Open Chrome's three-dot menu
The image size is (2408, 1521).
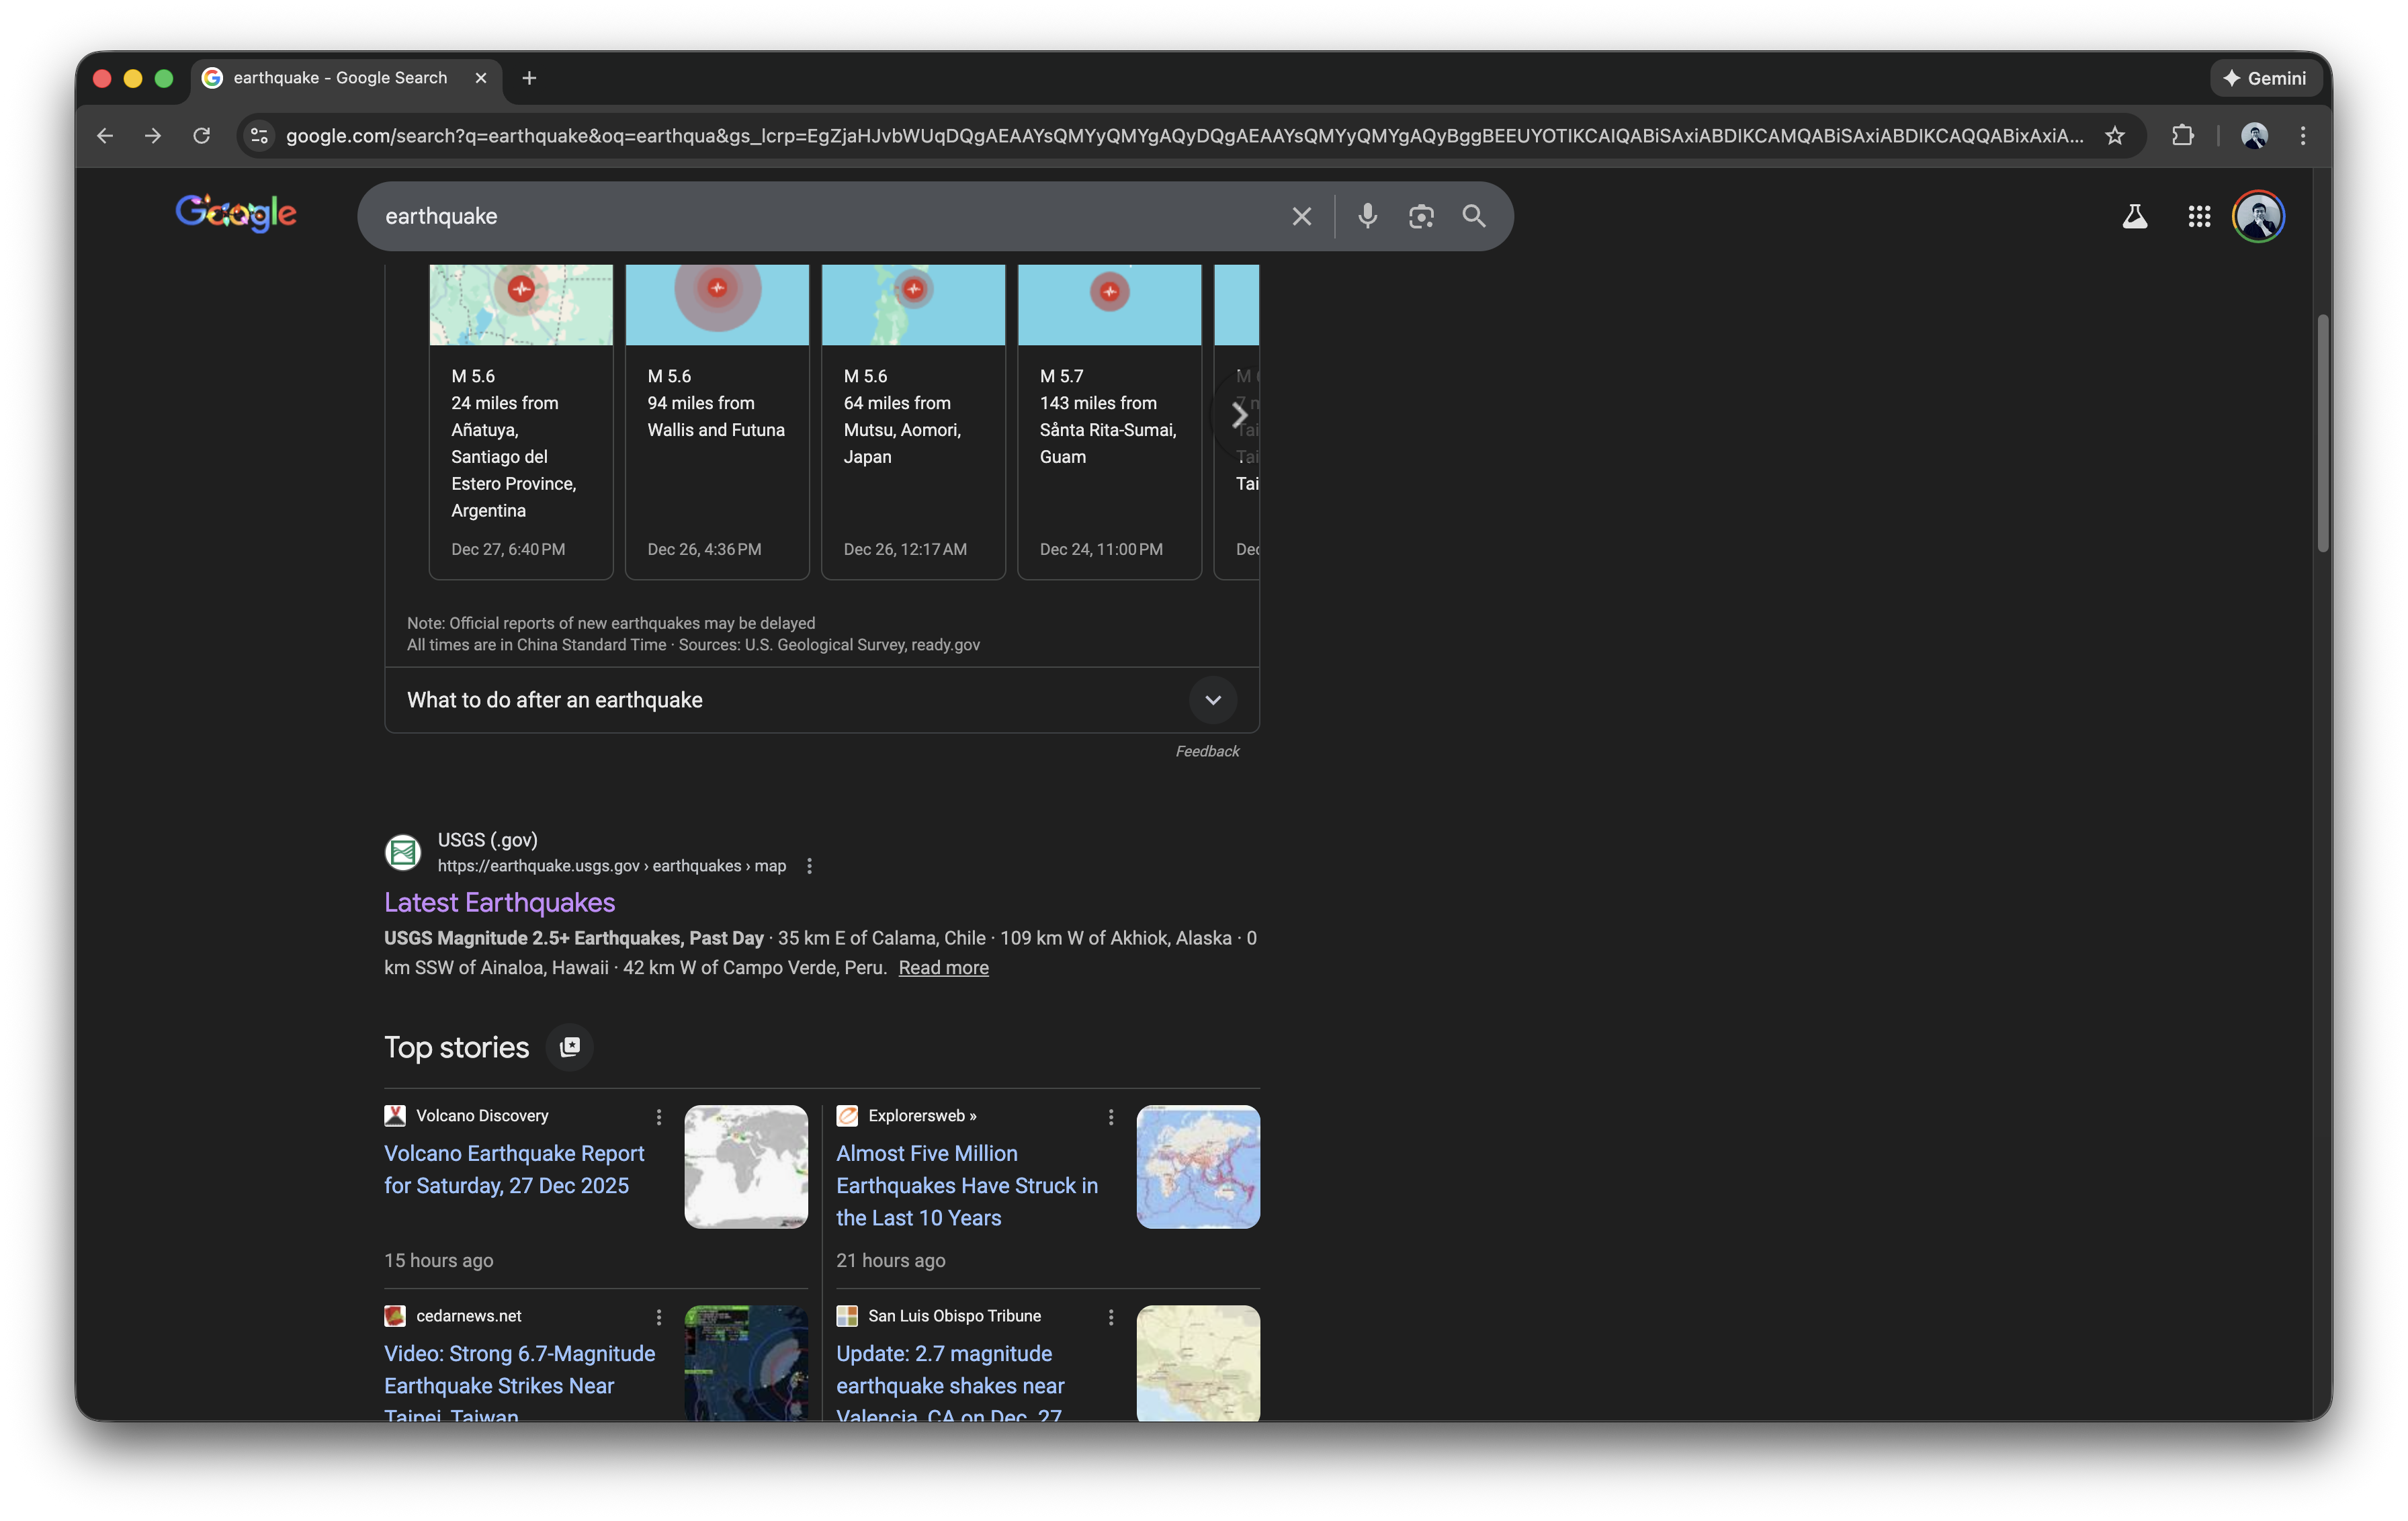(x=2303, y=135)
